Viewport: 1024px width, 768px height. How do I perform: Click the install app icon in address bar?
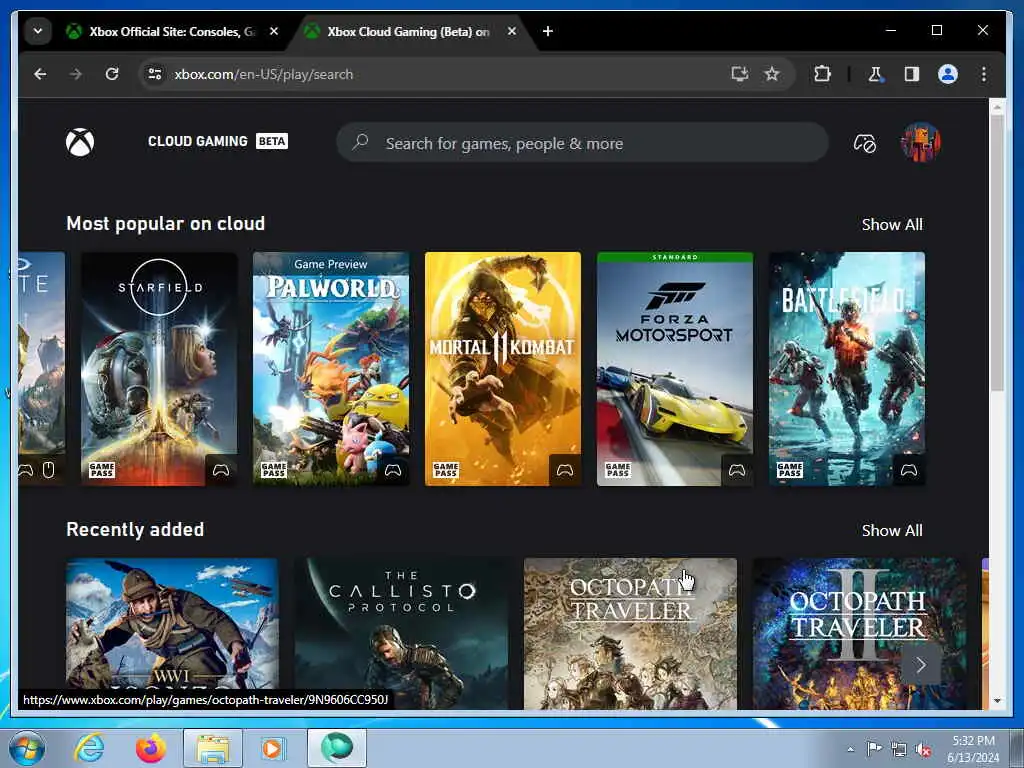(x=739, y=74)
